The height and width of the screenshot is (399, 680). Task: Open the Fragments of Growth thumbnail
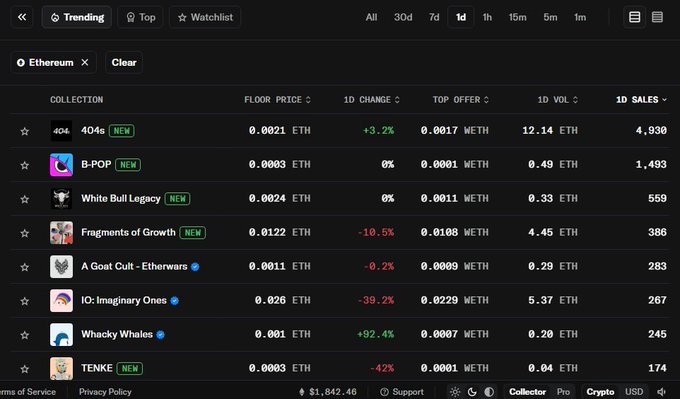(62, 232)
